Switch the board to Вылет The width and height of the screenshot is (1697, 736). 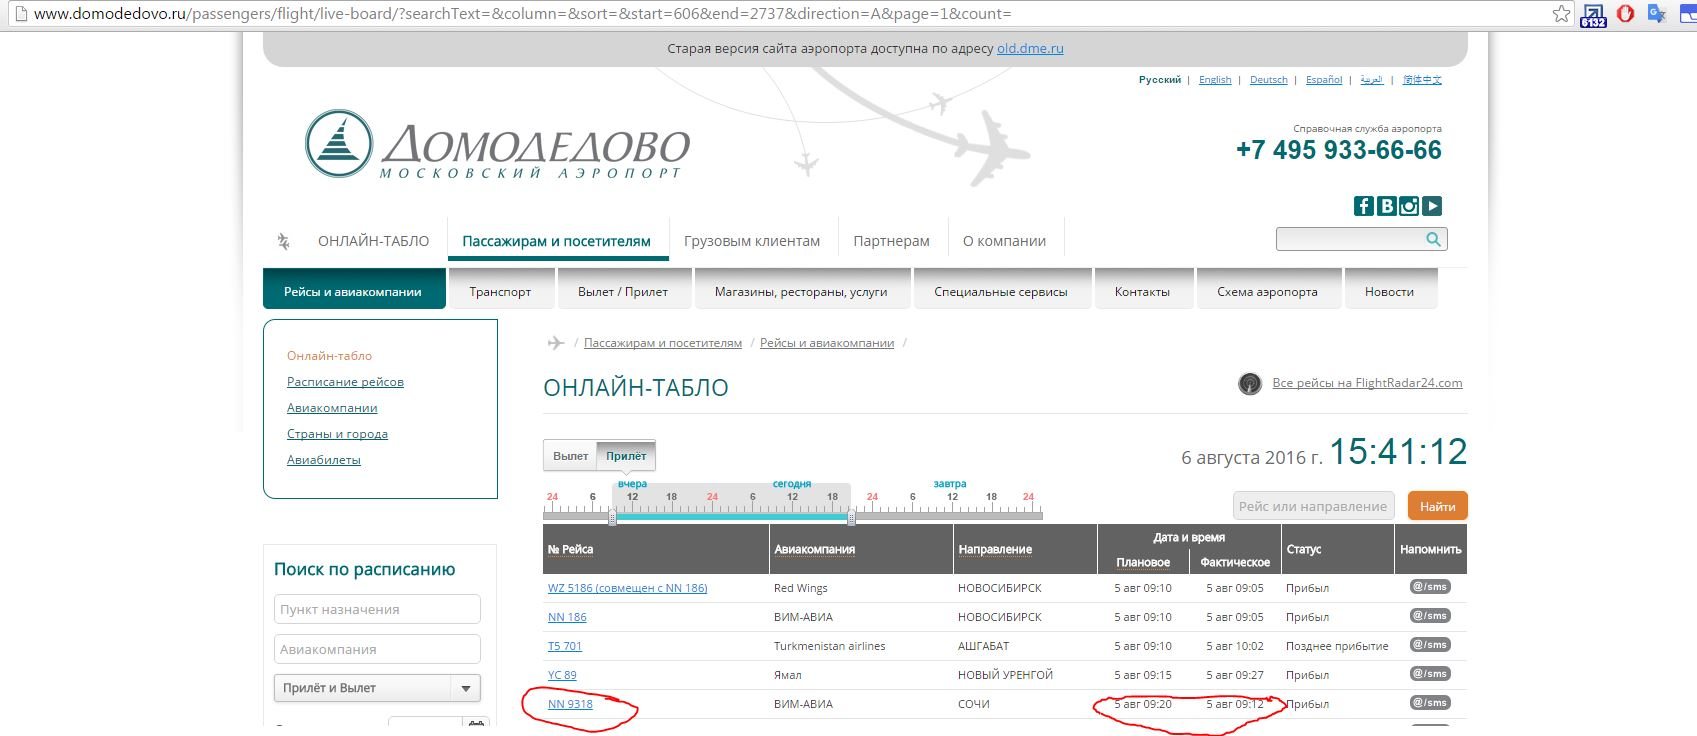(x=571, y=456)
